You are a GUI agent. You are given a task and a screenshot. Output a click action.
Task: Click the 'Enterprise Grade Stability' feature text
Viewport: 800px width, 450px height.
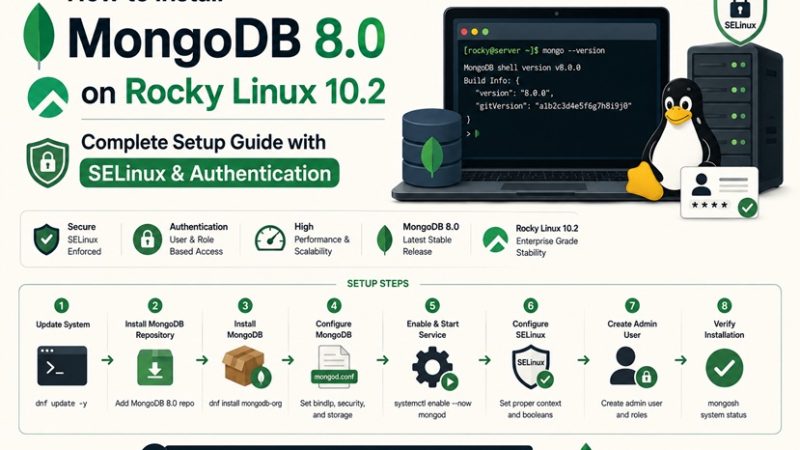pos(546,247)
